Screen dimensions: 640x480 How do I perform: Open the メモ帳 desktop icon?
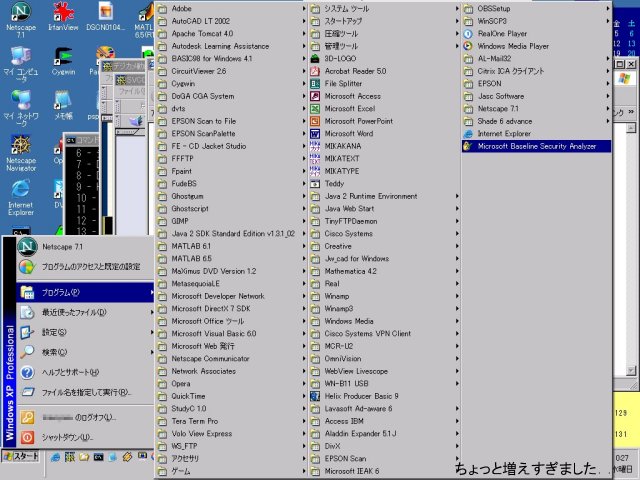pos(63,105)
